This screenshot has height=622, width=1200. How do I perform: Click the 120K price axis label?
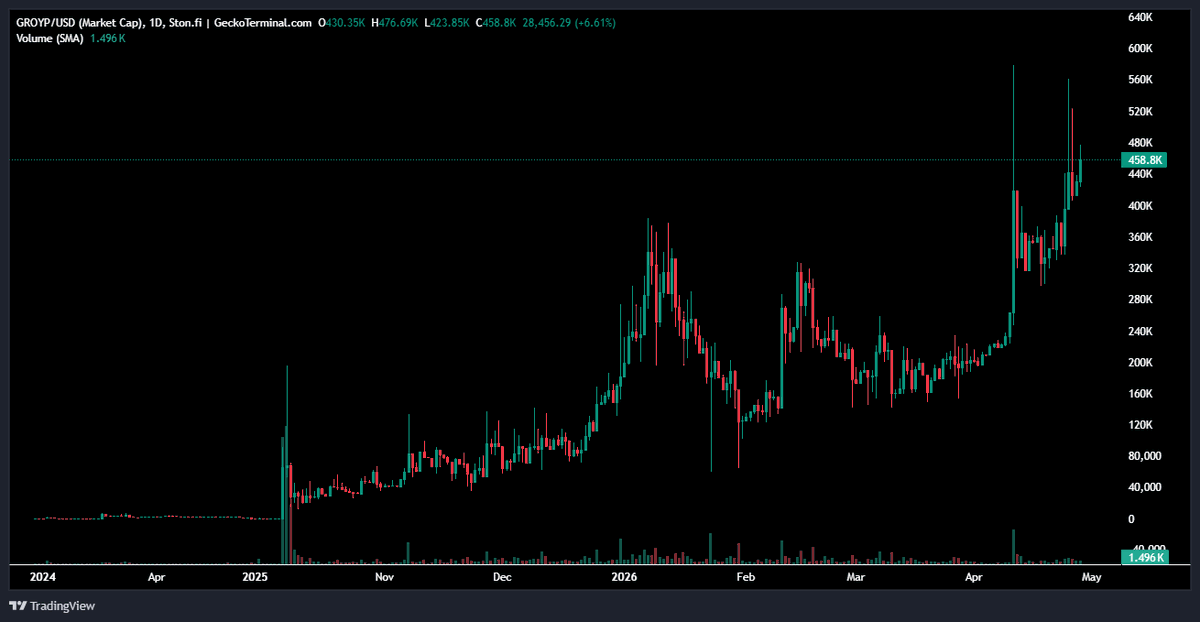[1141, 425]
